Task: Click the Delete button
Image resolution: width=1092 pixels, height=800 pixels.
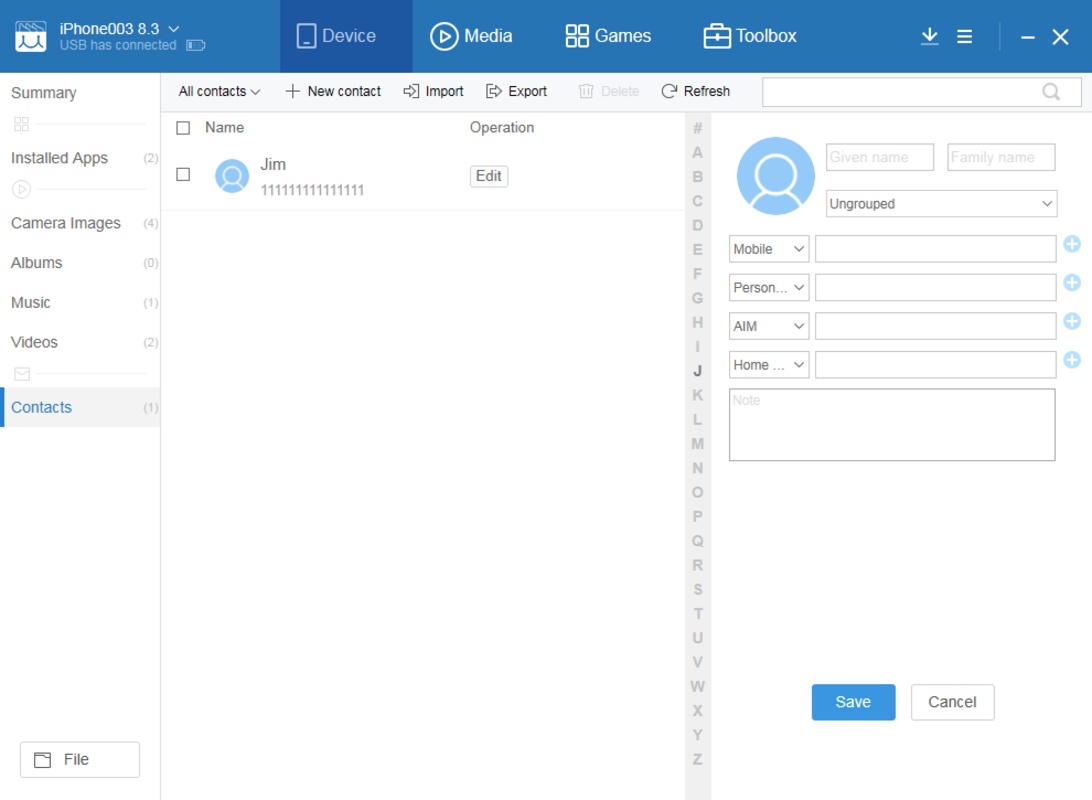Action: [x=609, y=91]
